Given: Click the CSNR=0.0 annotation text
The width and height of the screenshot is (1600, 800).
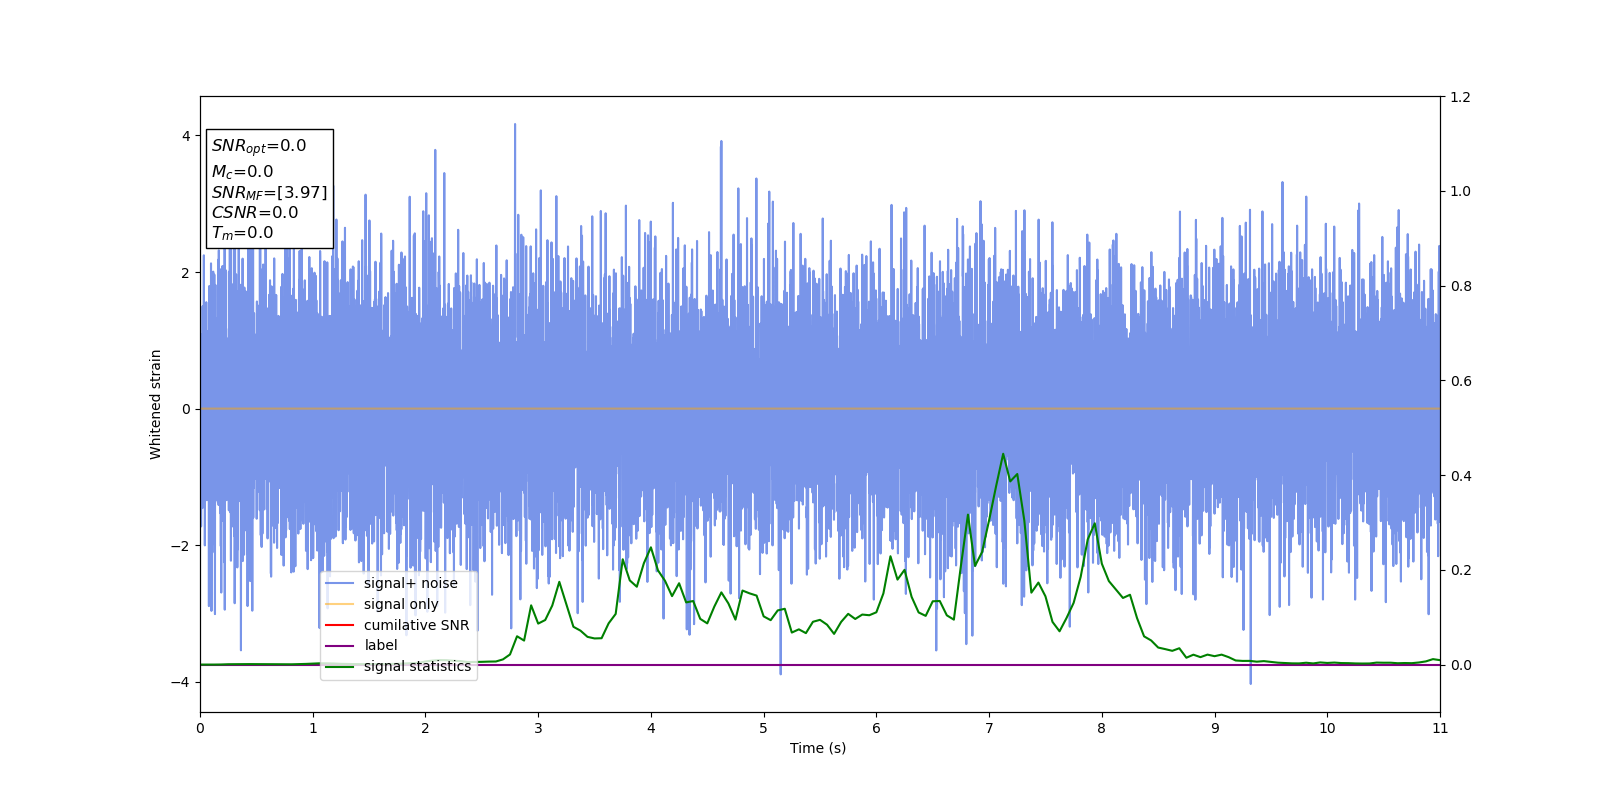Looking at the screenshot, I should [255, 213].
